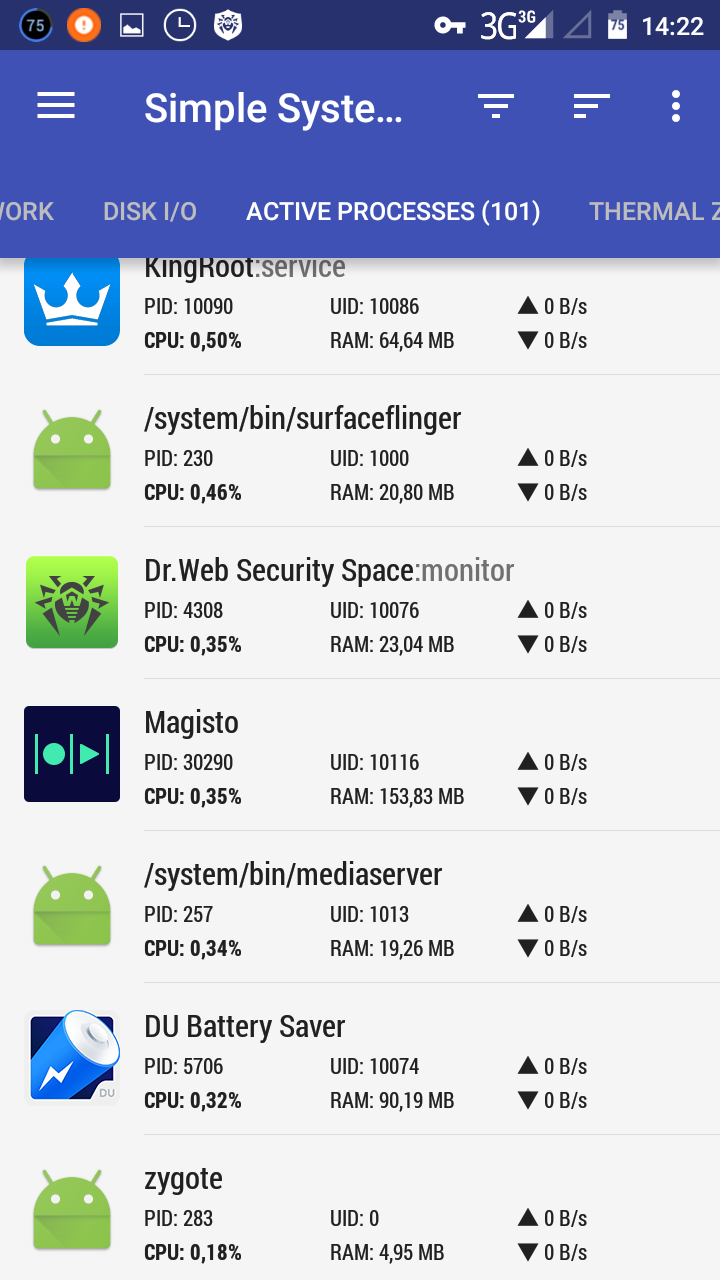720x1280 pixels.
Task: Tap the zygote Android robot icon
Action: tap(72, 1210)
